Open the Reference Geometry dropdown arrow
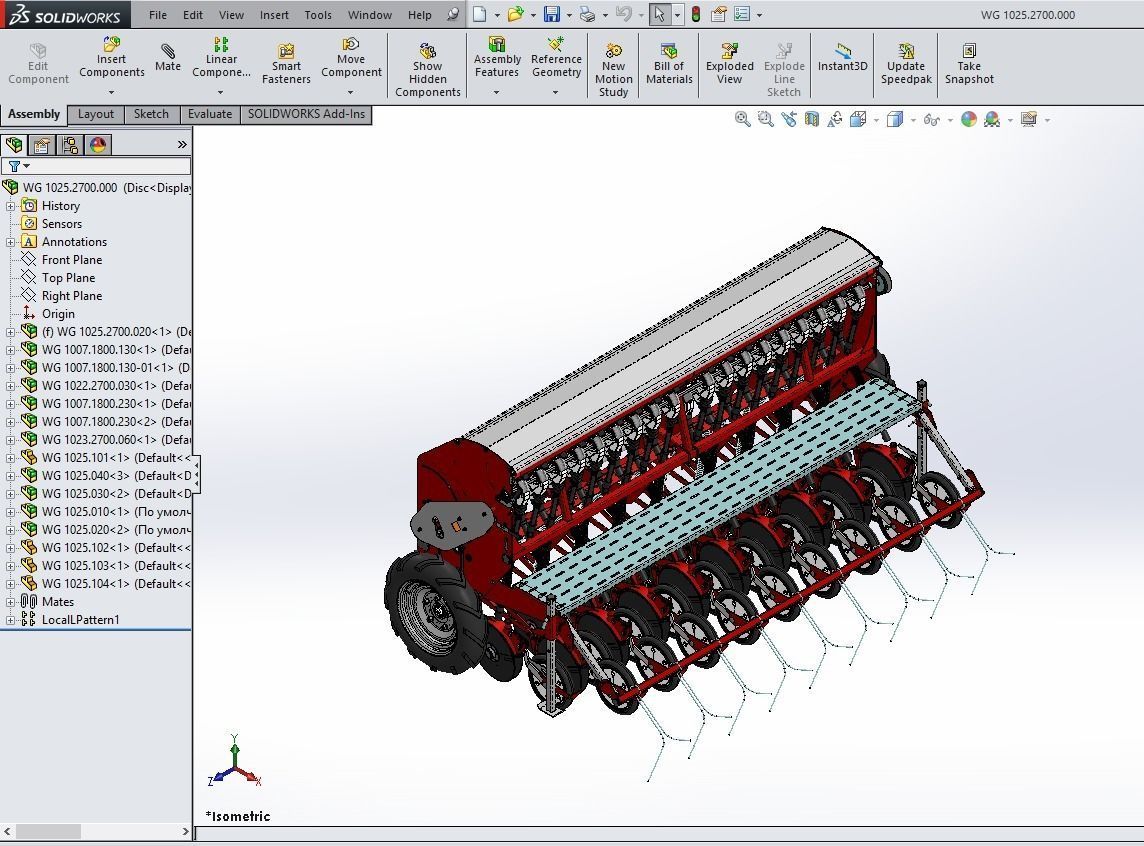1144x846 pixels. [555, 93]
